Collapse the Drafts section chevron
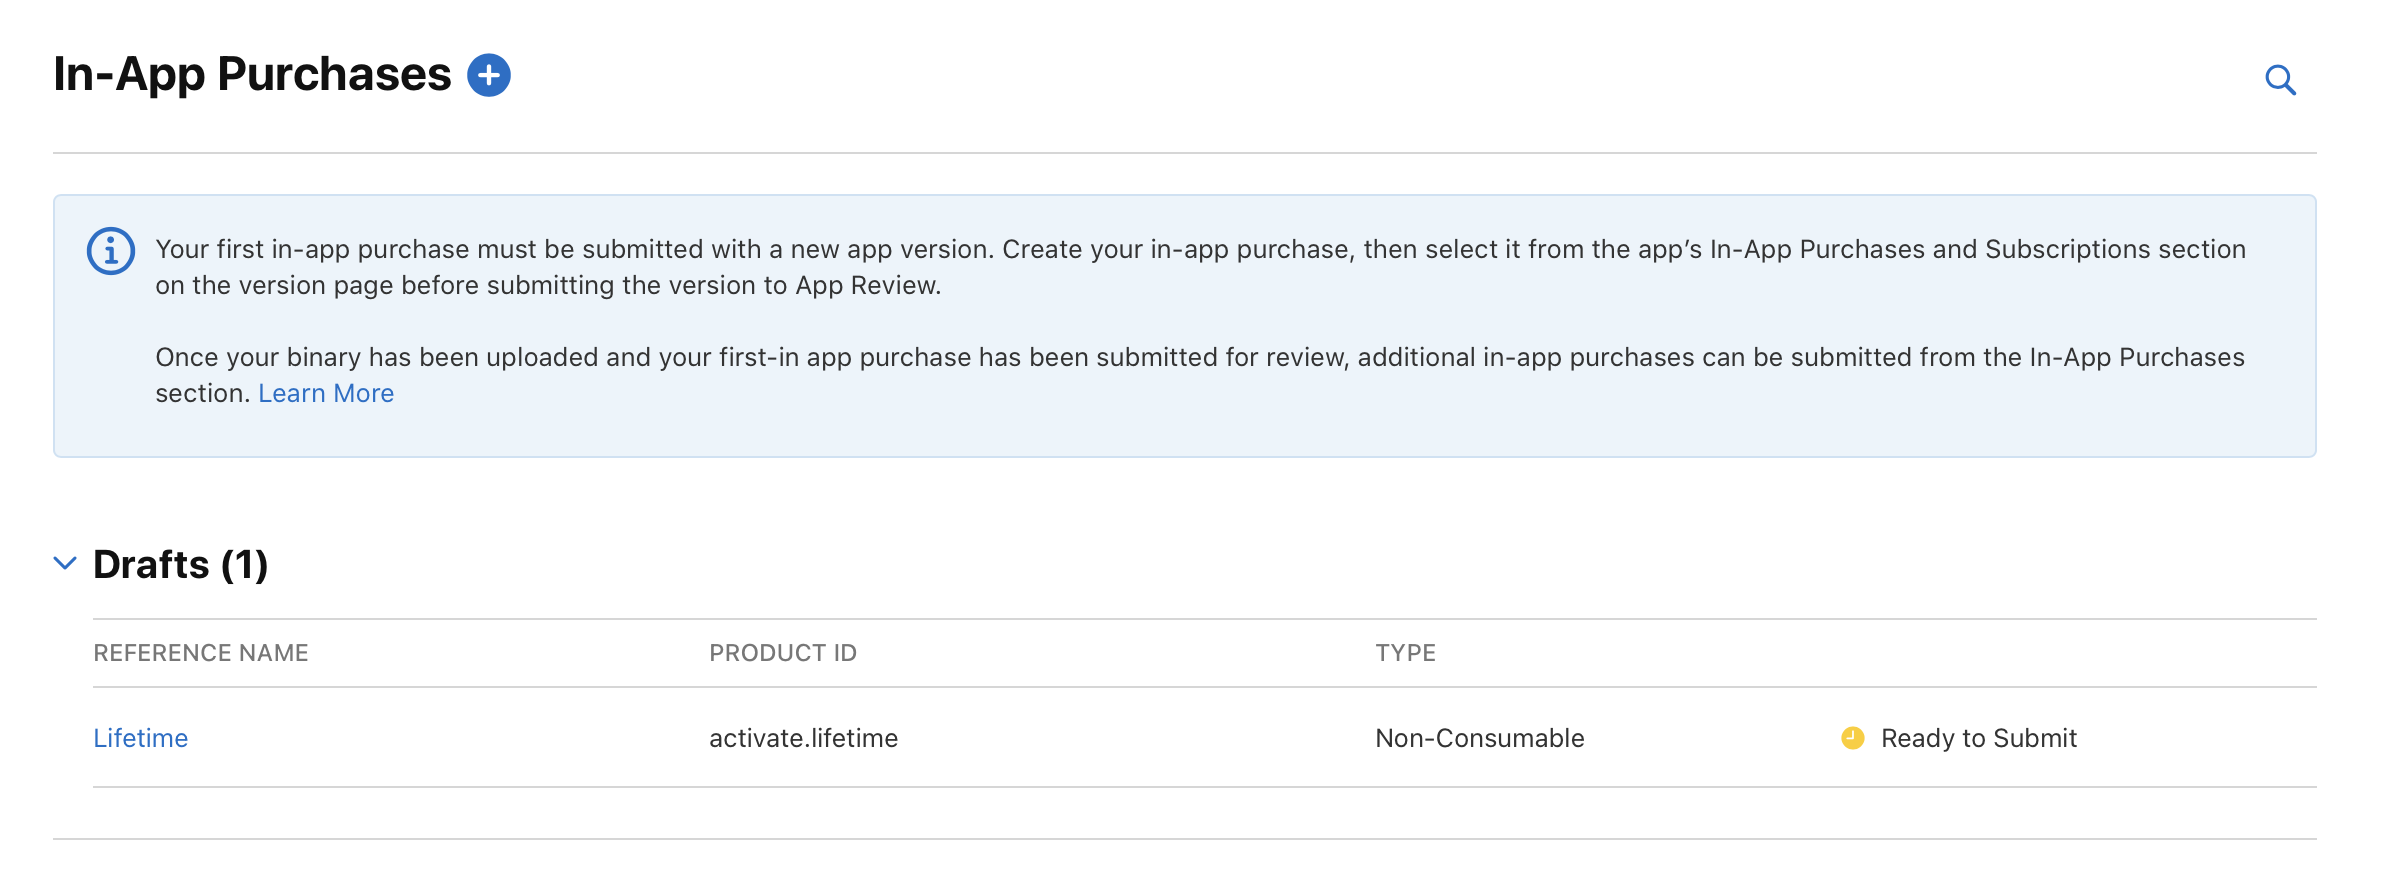This screenshot has height=874, width=2392. point(65,563)
